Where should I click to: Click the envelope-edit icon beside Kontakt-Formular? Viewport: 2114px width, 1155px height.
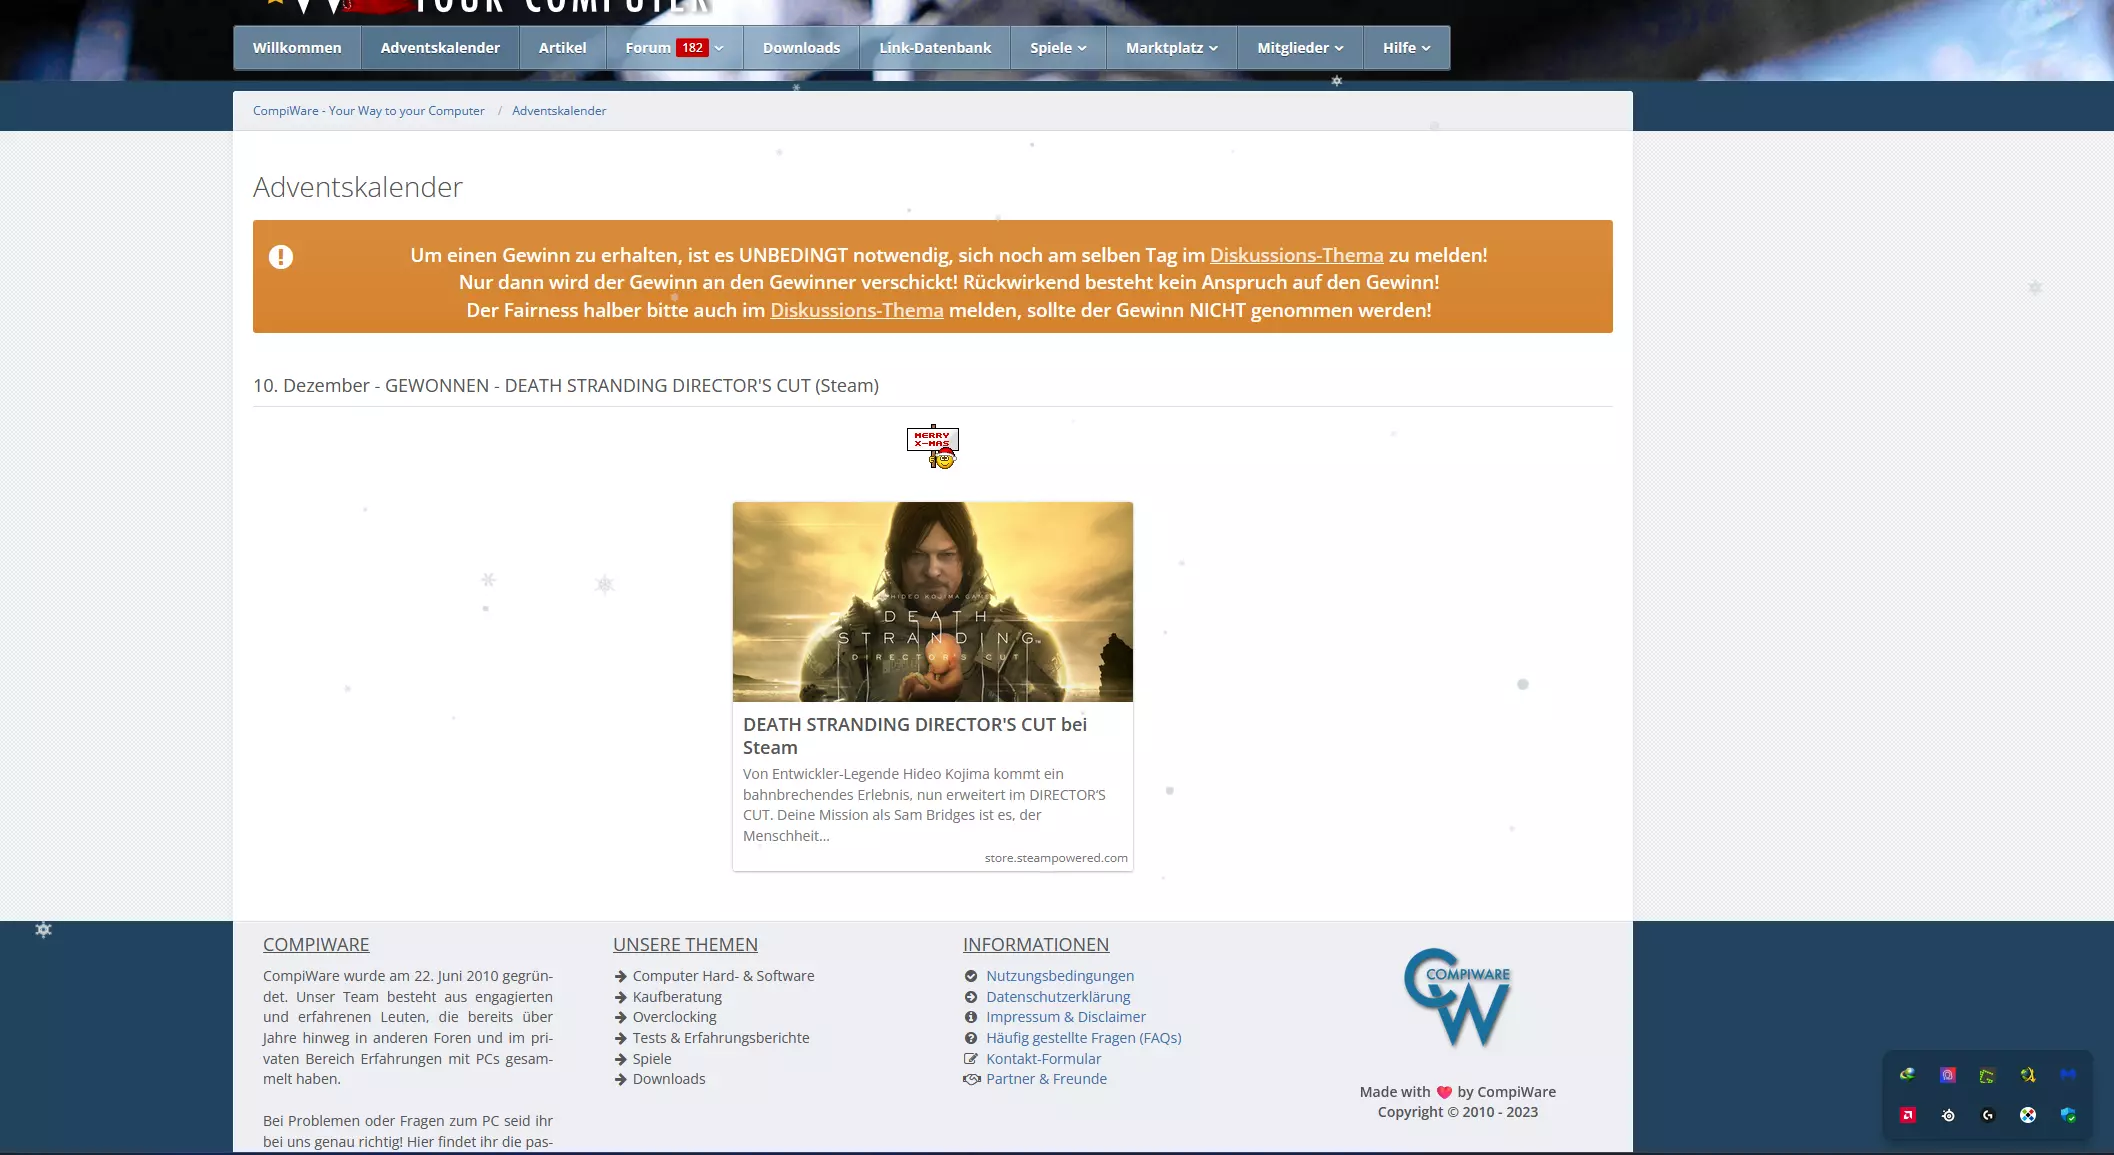tap(970, 1059)
